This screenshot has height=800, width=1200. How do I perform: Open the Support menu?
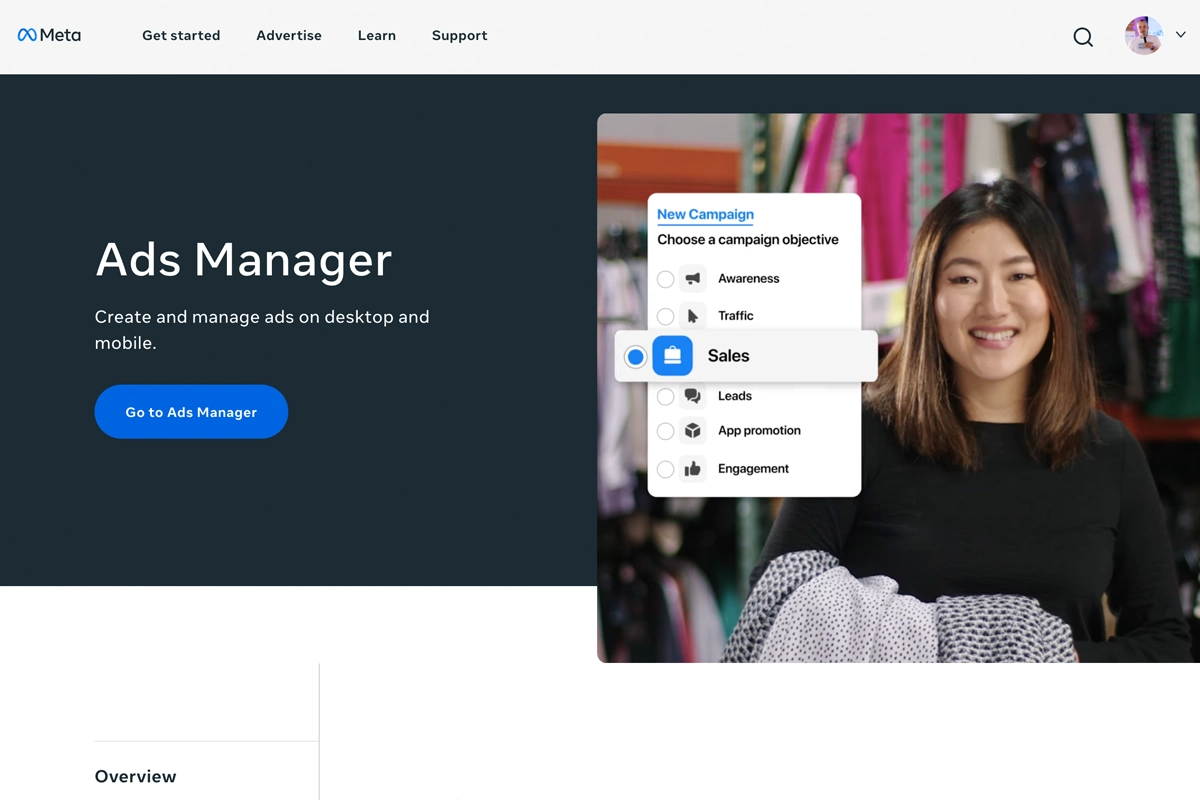[x=460, y=35]
